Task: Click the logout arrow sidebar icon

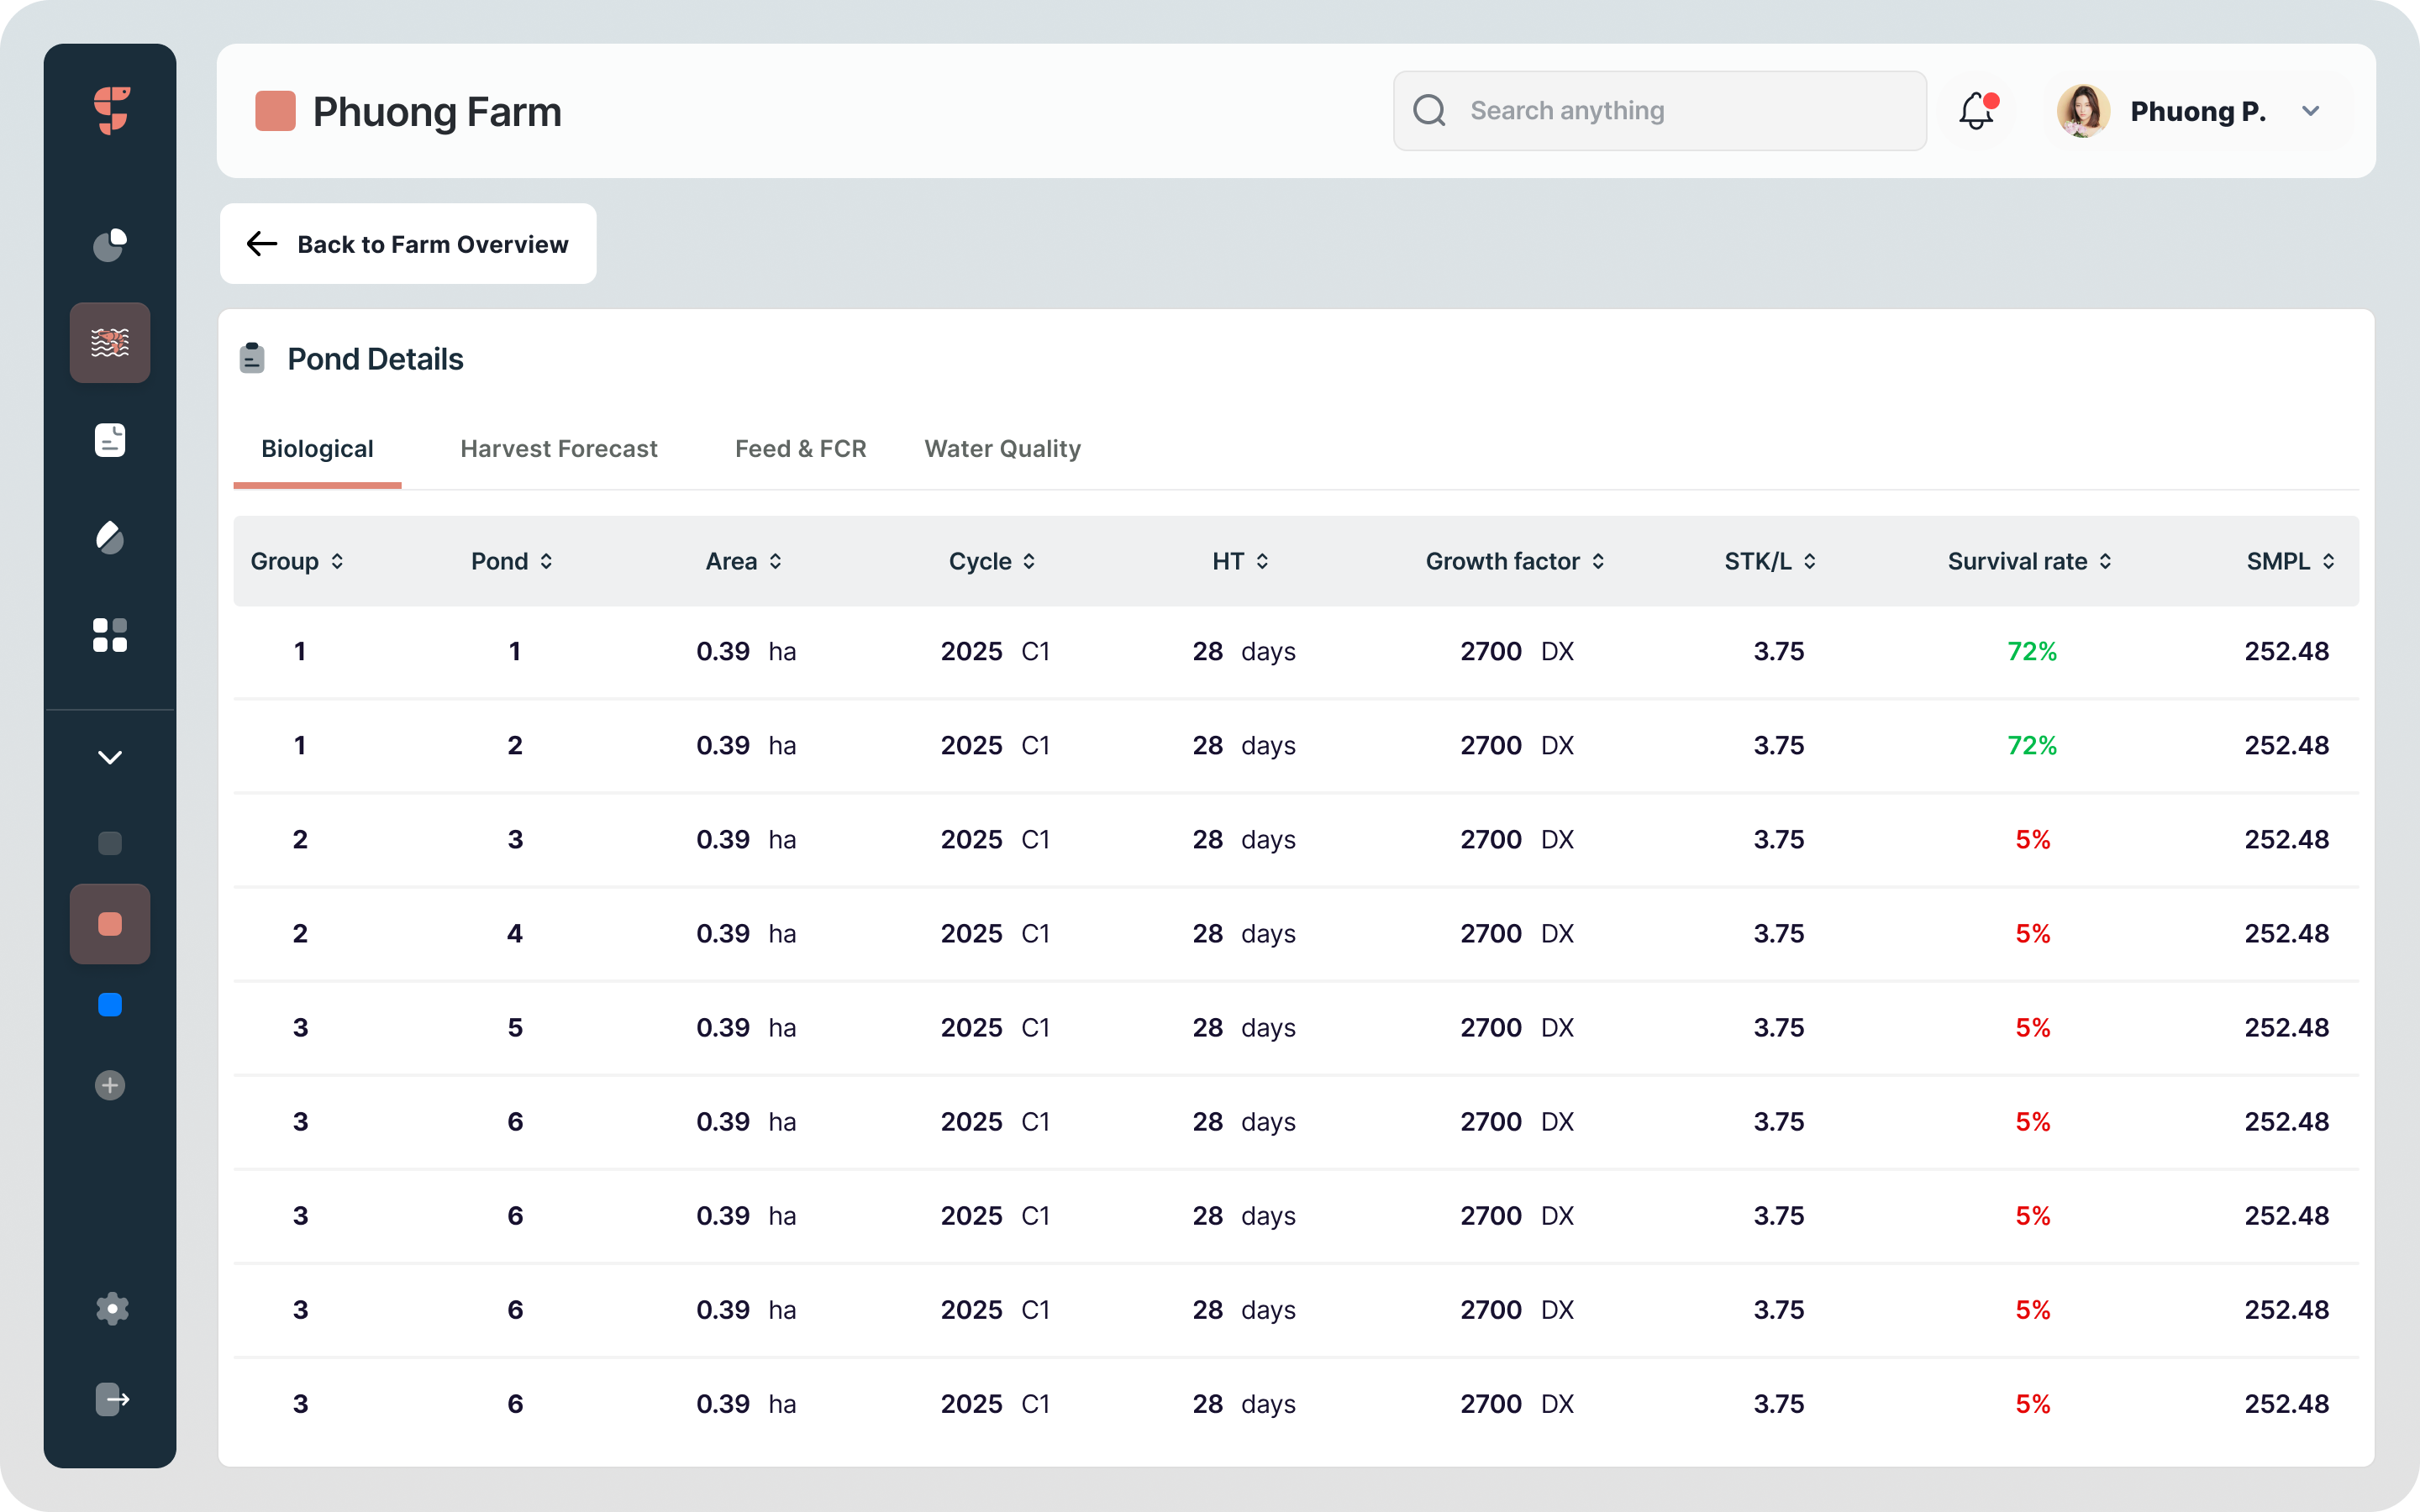Action: pyautogui.click(x=112, y=1399)
